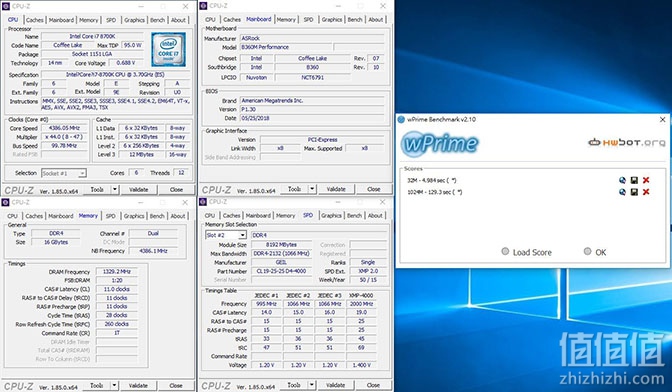Image resolution: width=672 pixels, height=392 pixels.
Task: Click the Module Size value 8192 MBytes
Action: (281, 245)
